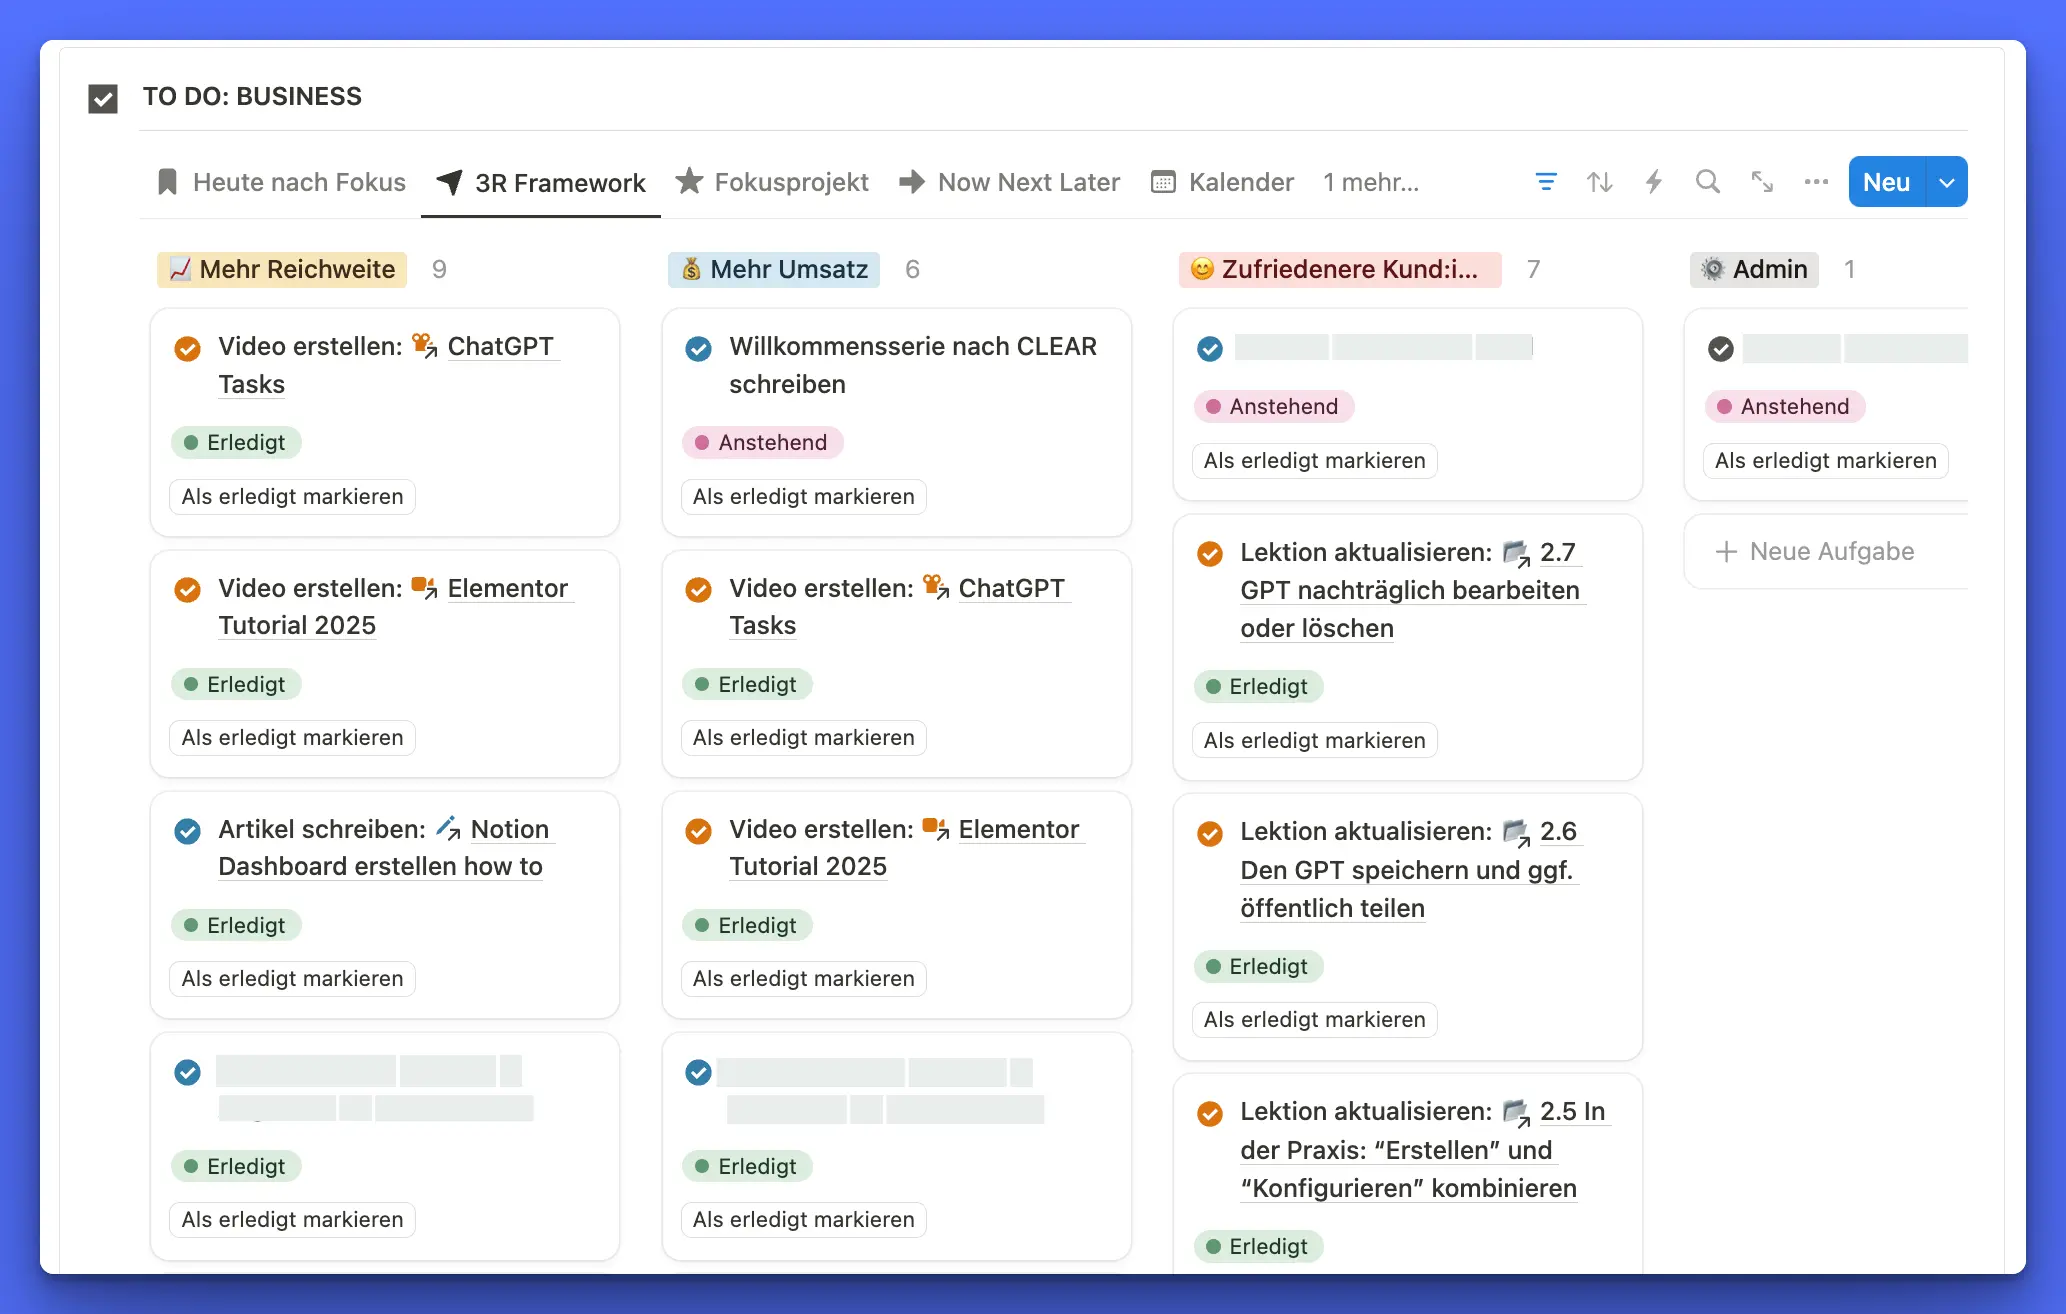
Task: Open the three-dots options menu
Action: coord(1816,182)
